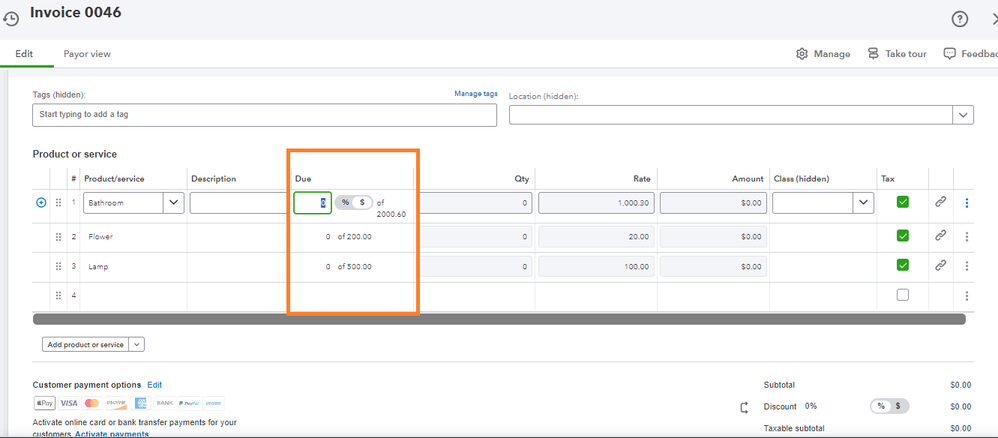
Task: Expand the Add product or service arrow
Action: click(137, 344)
